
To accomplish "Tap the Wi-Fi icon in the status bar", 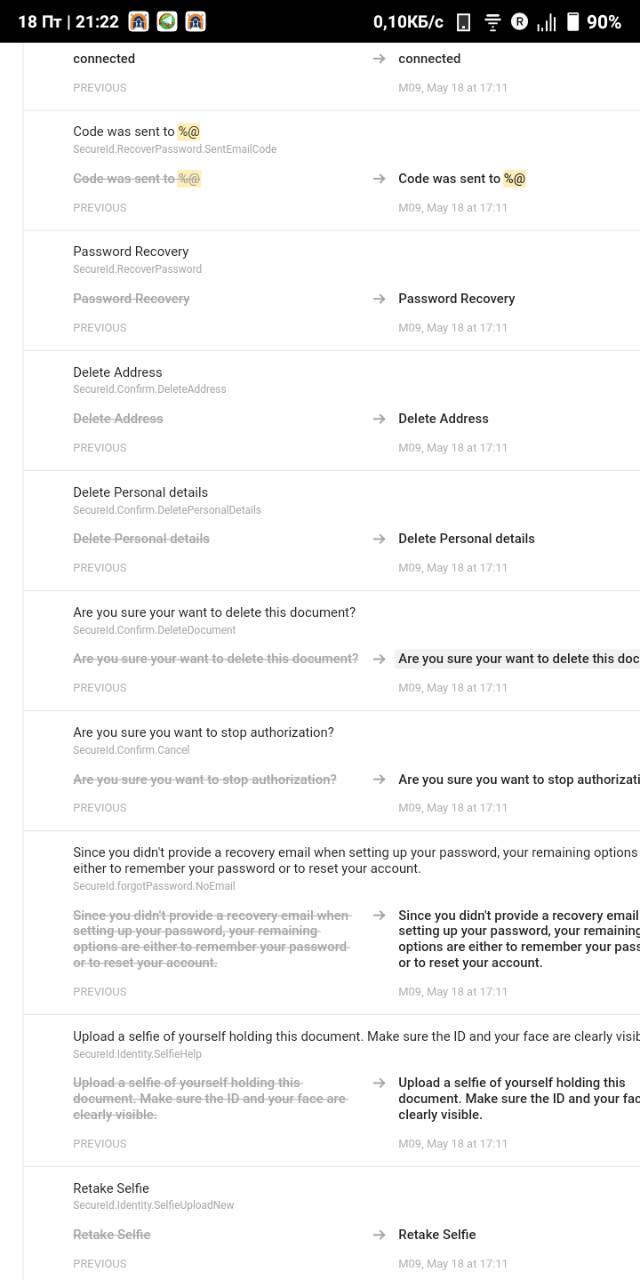I will pos(492,22).
